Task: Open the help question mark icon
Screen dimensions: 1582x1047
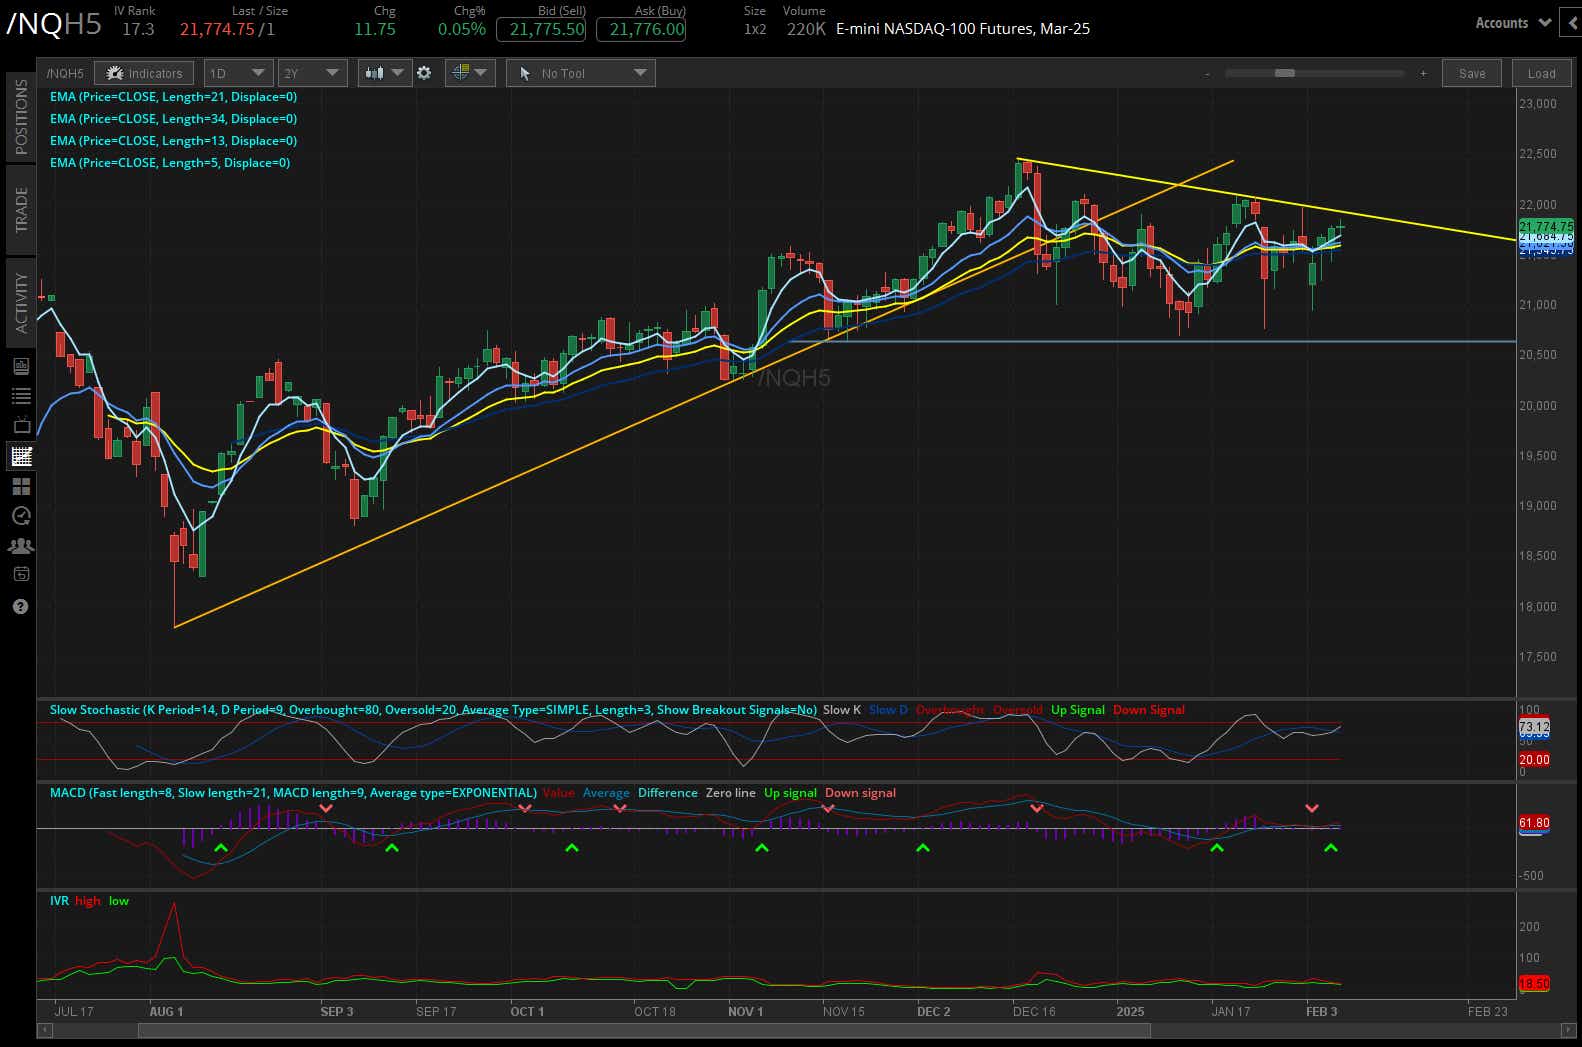Action: [20, 607]
